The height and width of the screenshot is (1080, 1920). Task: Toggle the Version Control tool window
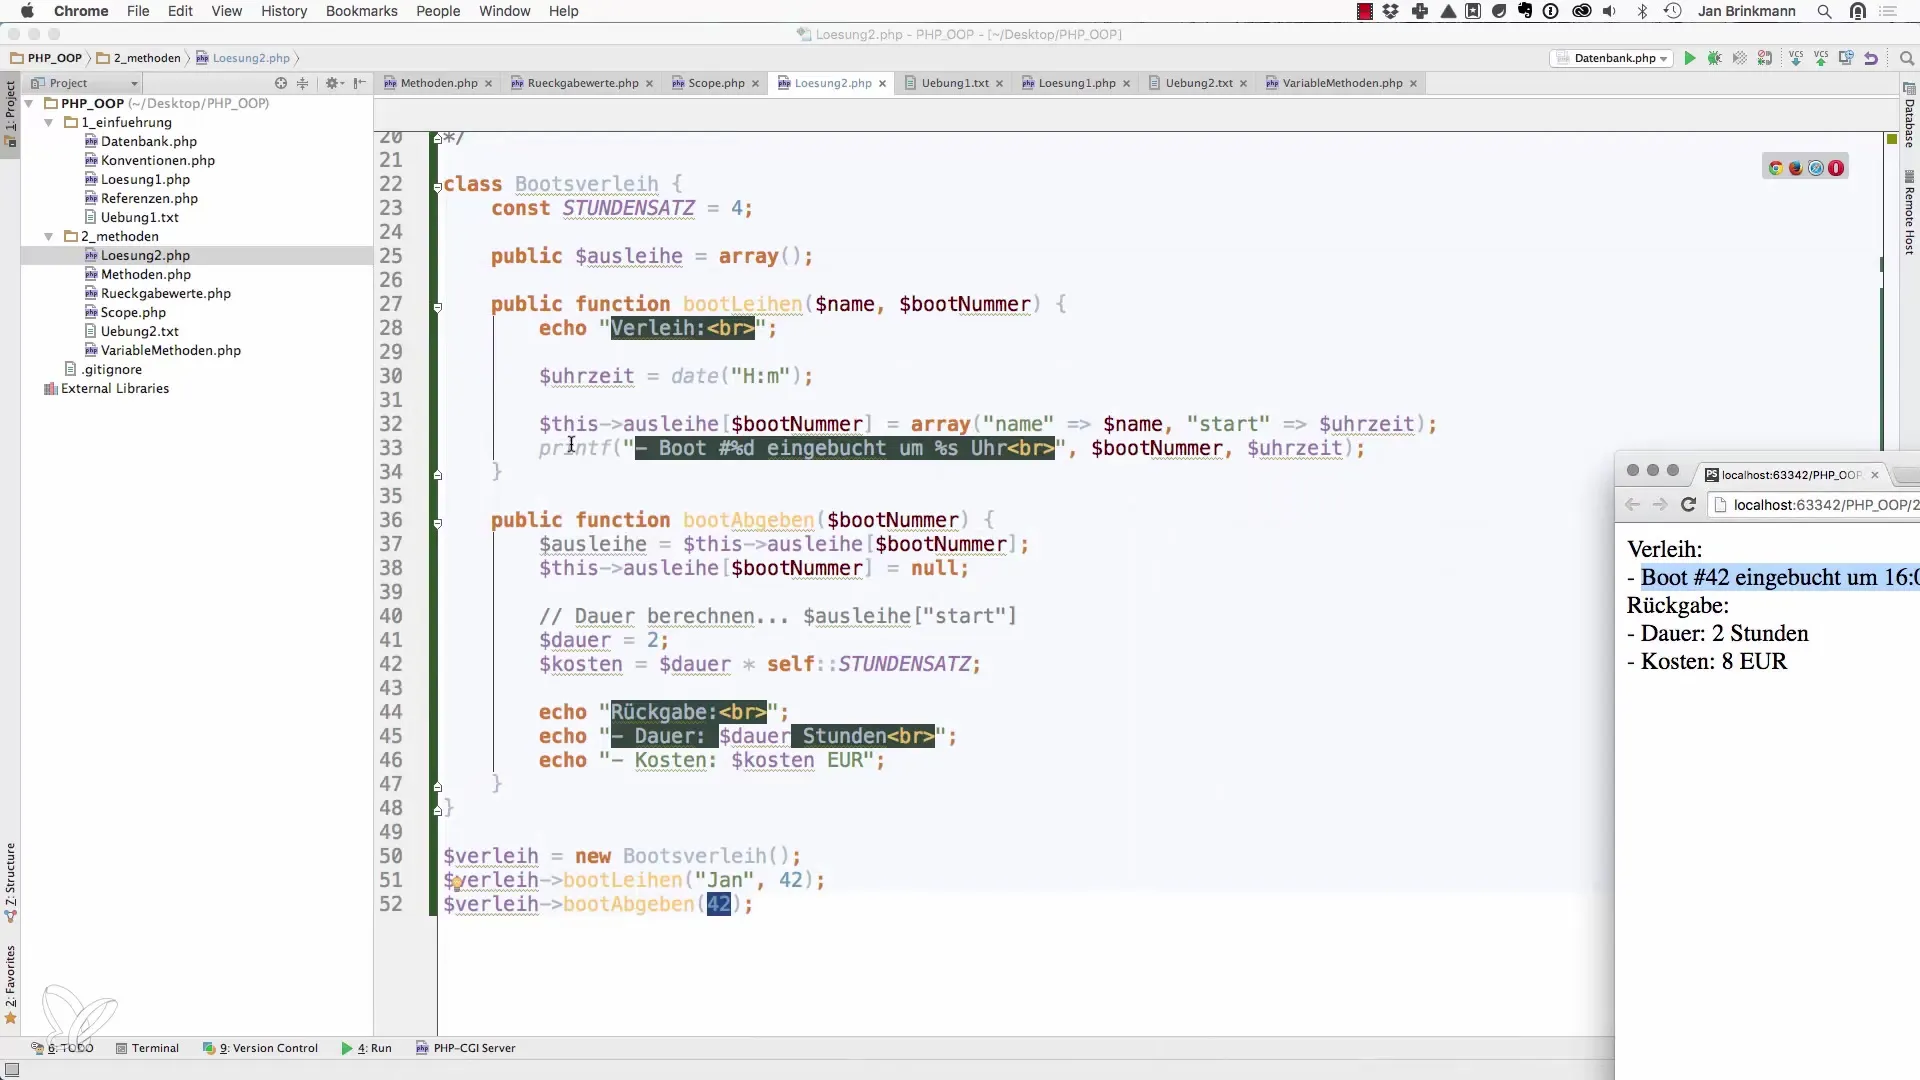pos(260,1048)
